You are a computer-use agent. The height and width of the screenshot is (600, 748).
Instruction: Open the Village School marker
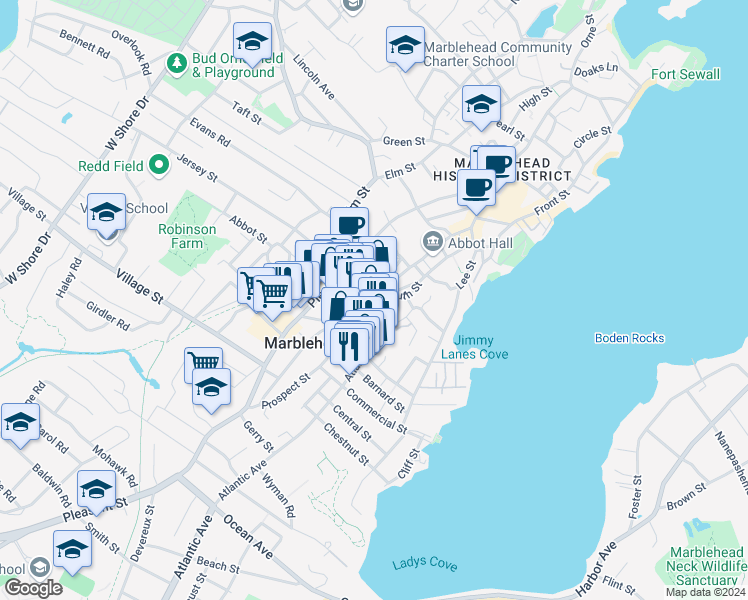(x=106, y=213)
